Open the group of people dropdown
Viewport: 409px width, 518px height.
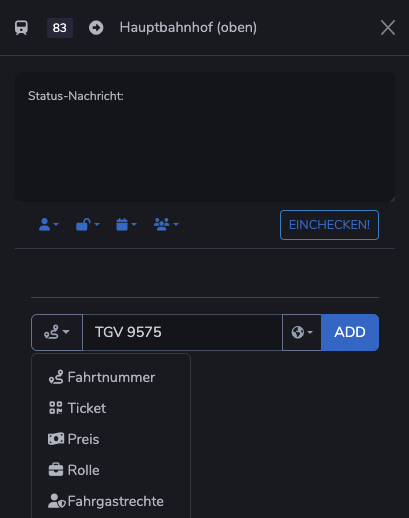tap(166, 225)
